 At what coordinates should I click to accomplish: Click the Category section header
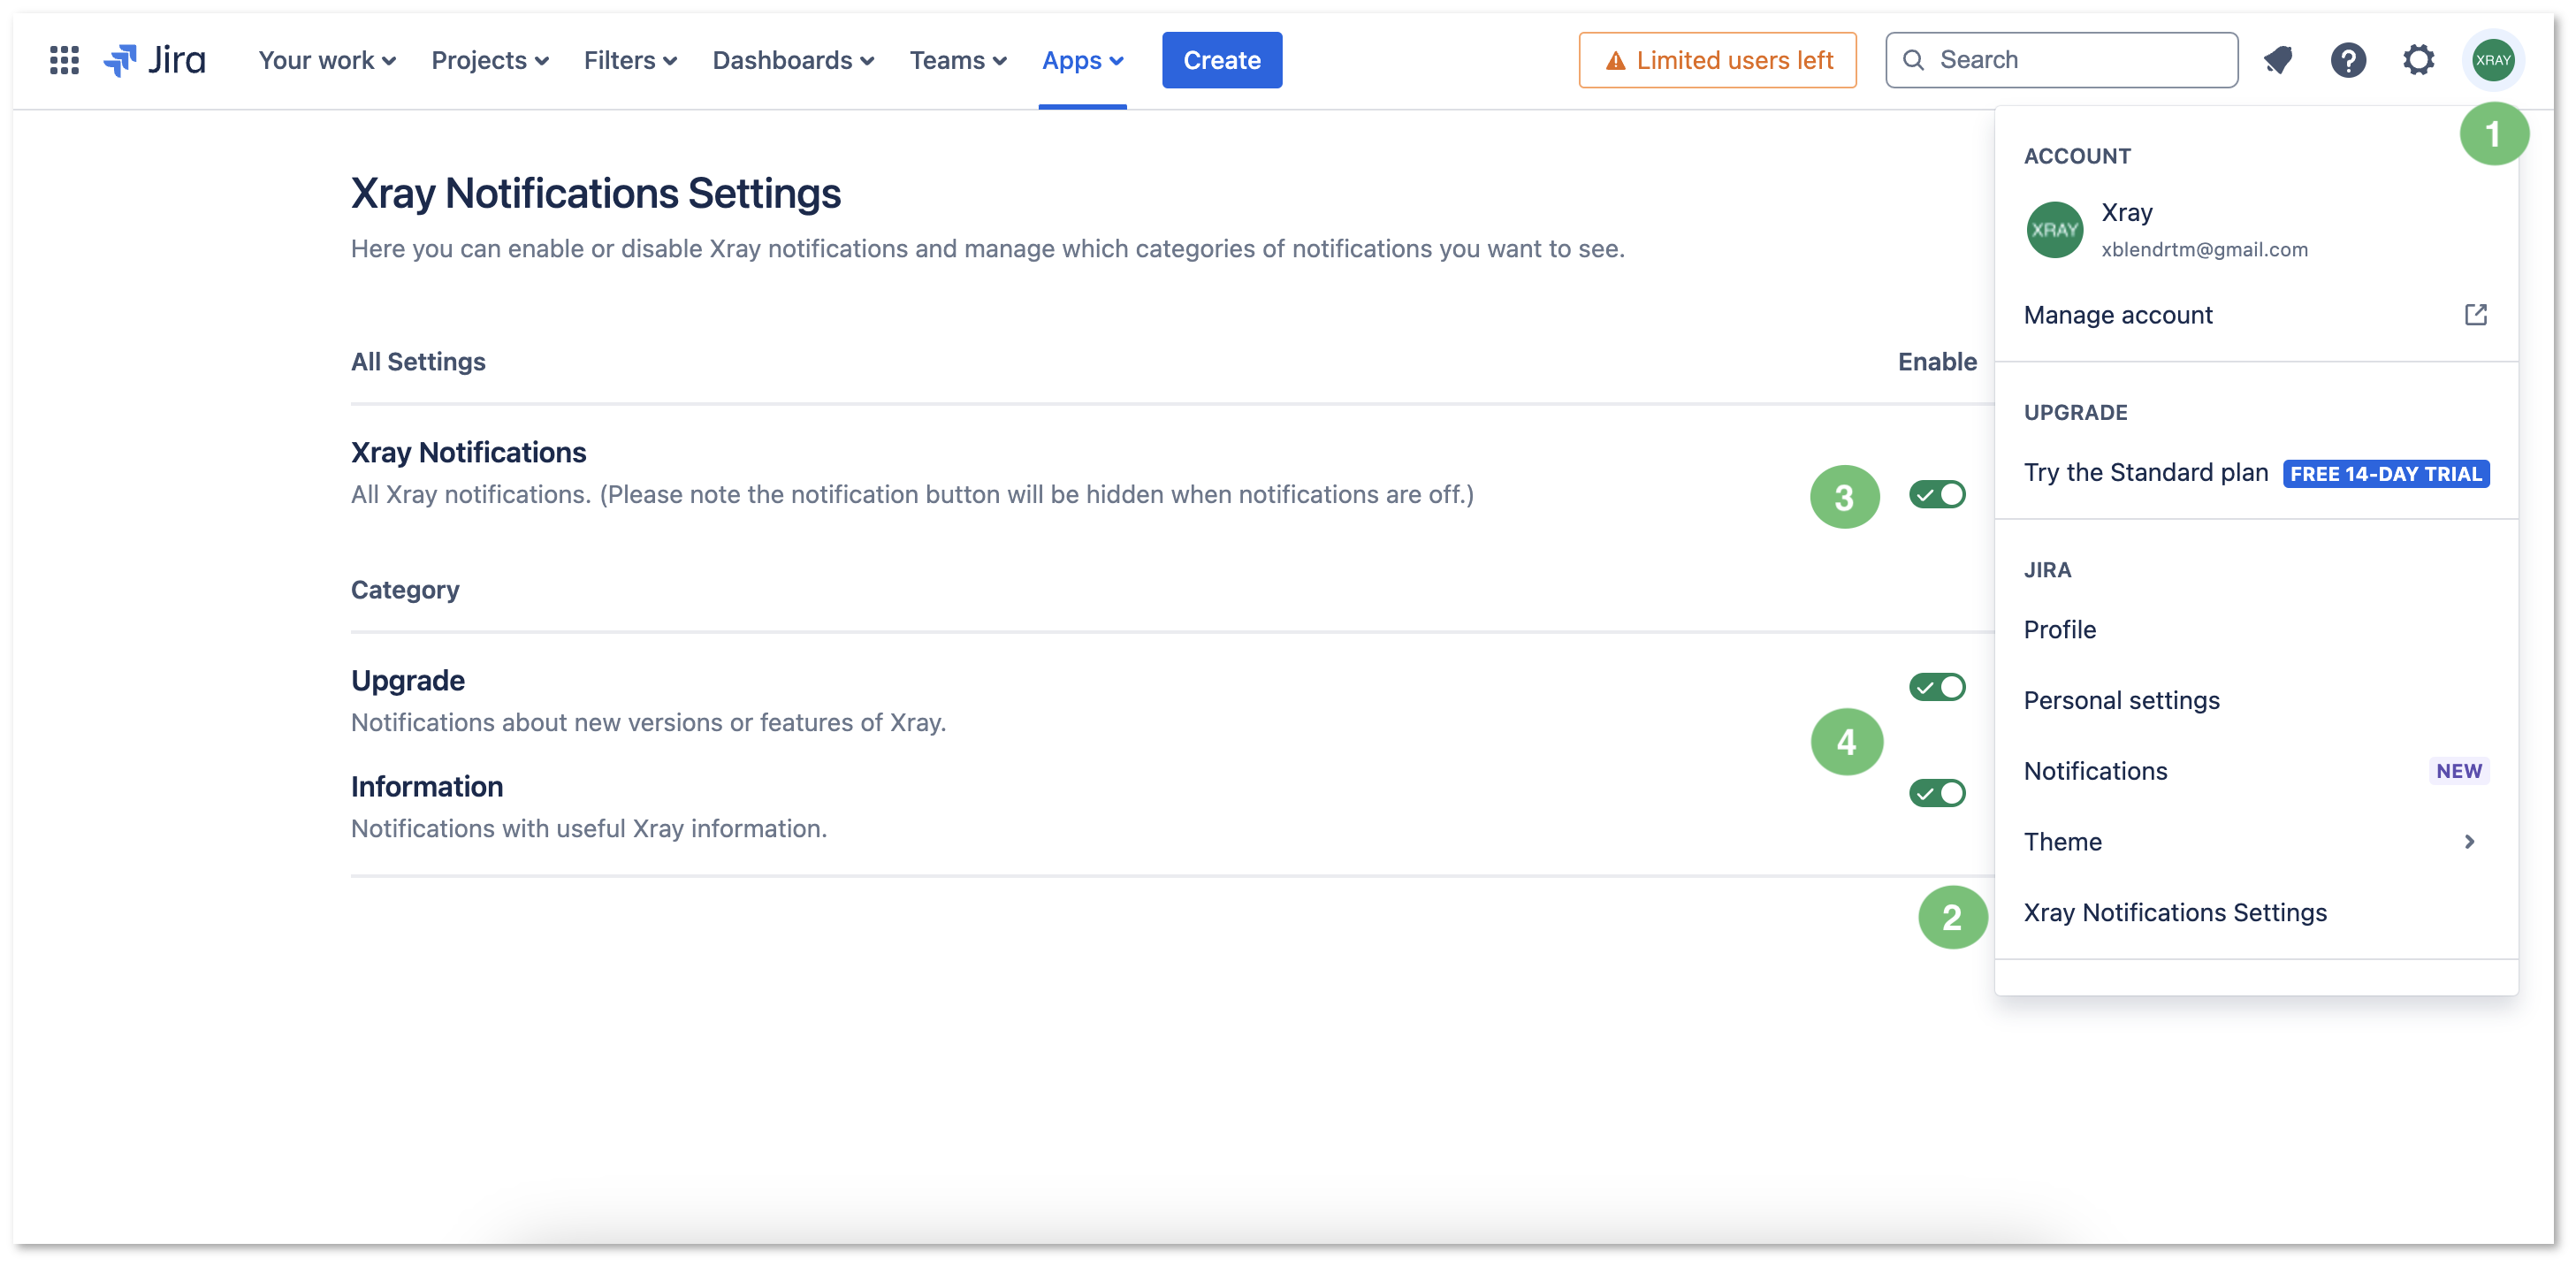pyautogui.click(x=405, y=590)
